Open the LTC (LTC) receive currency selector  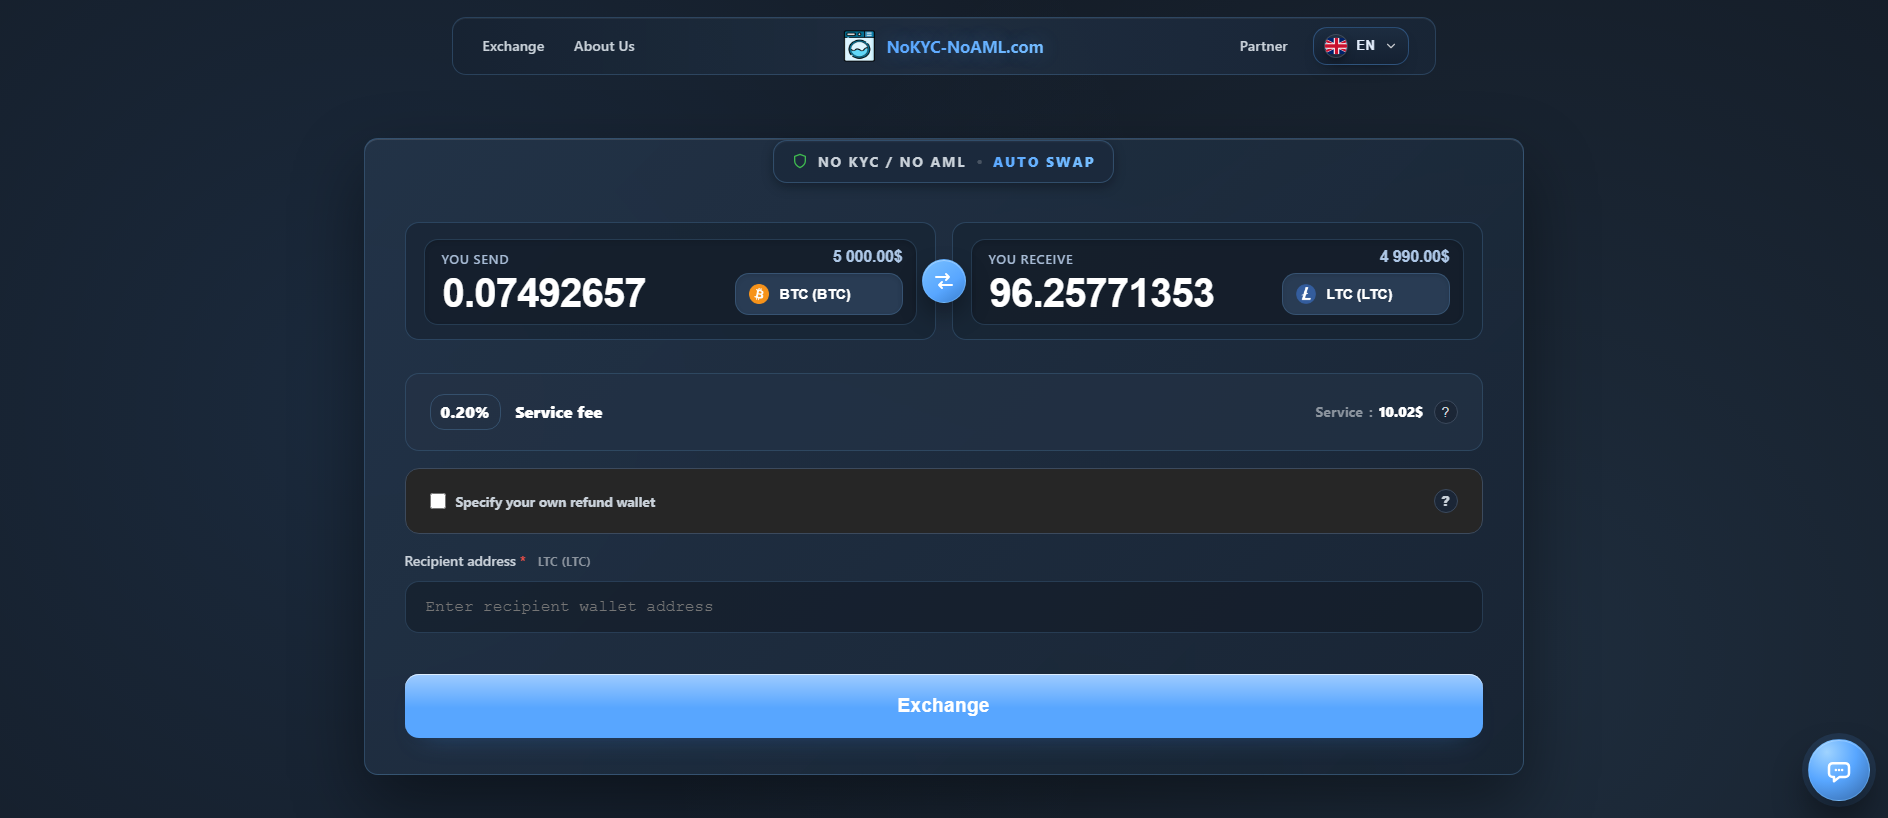coord(1365,294)
